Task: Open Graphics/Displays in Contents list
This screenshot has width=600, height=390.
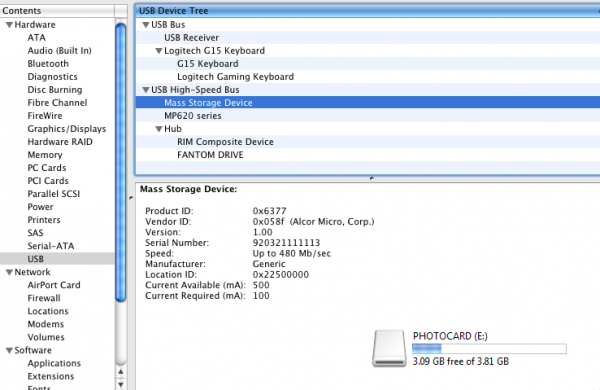Action: [67, 129]
